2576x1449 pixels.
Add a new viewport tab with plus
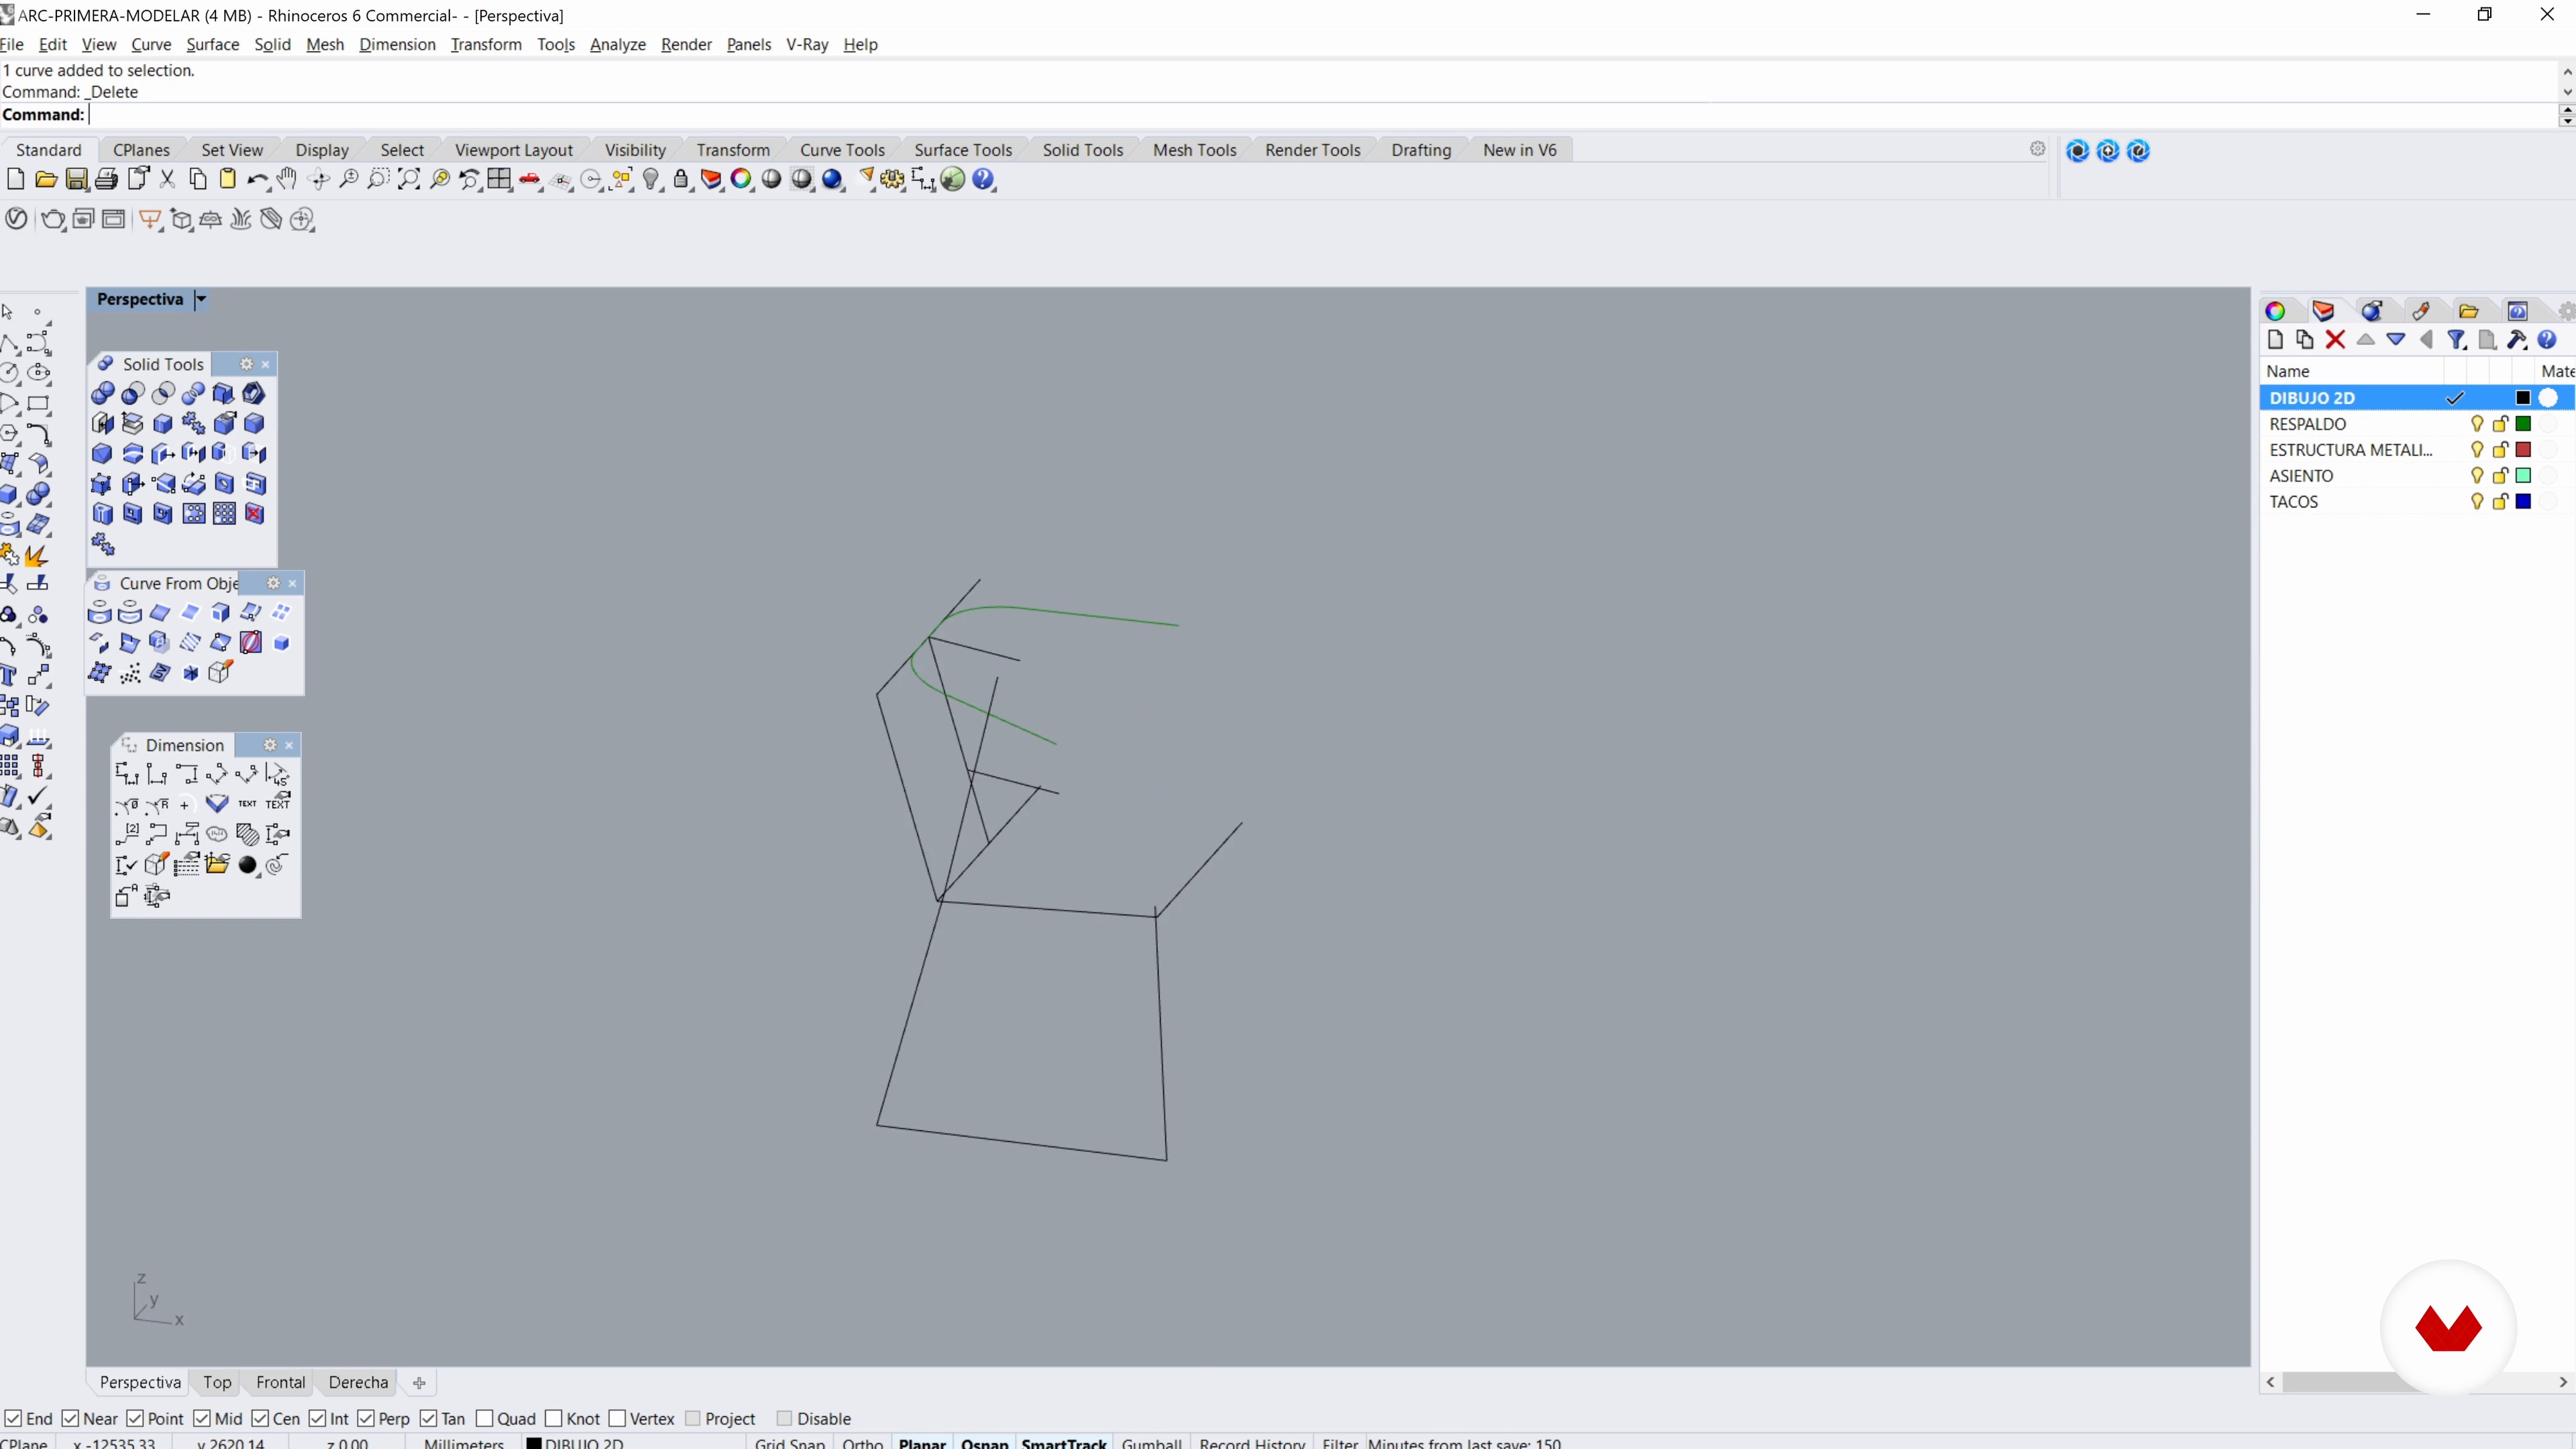pos(419,1382)
